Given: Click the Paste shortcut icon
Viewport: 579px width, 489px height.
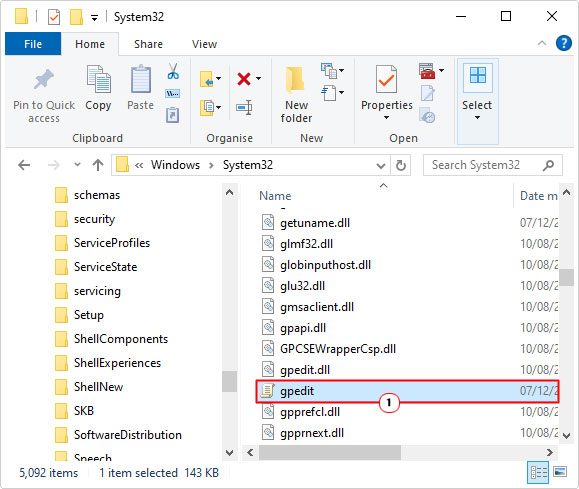Looking at the screenshot, I should click(172, 115).
